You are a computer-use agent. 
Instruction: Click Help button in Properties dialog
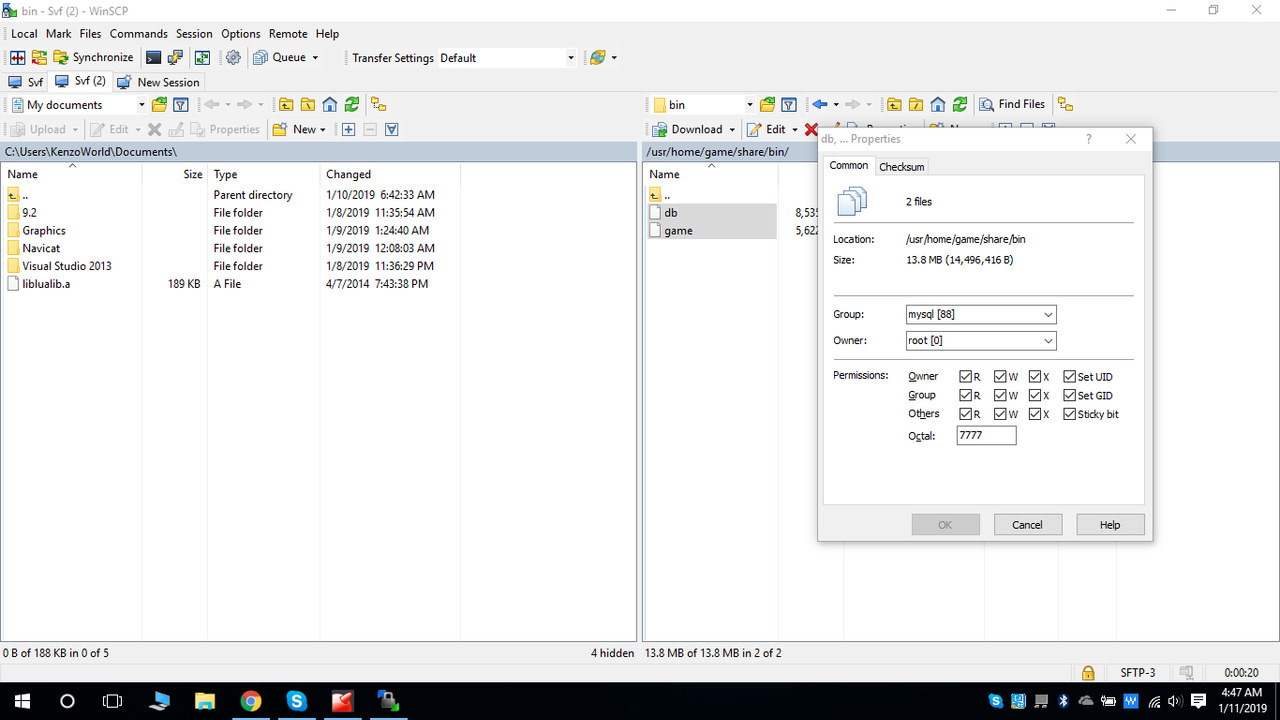[x=1110, y=524]
